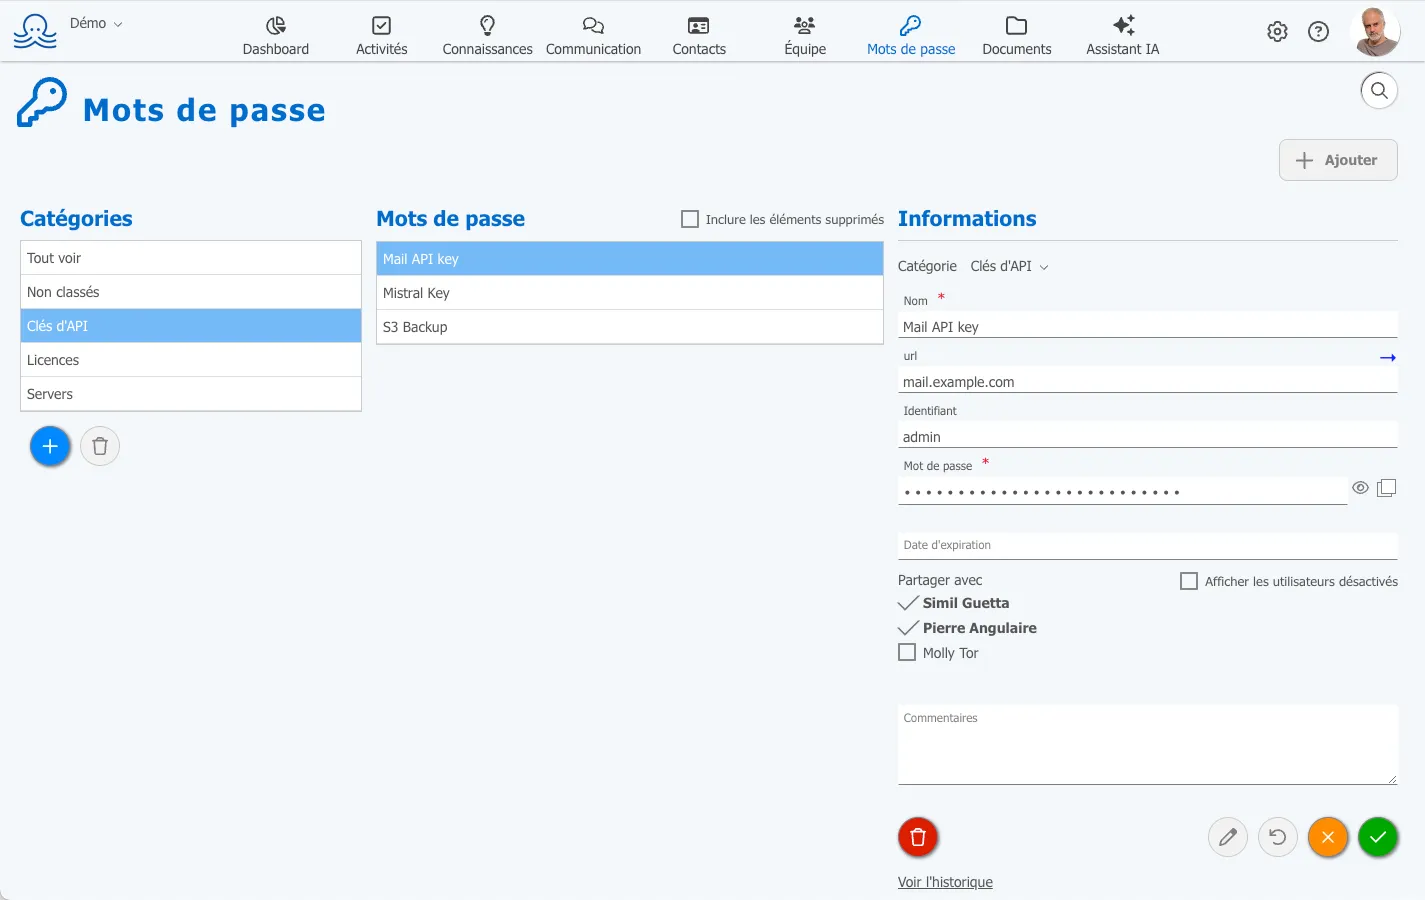The height and width of the screenshot is (900, 1425).
Task: Select the Servers category
Action: click(191, 394)
